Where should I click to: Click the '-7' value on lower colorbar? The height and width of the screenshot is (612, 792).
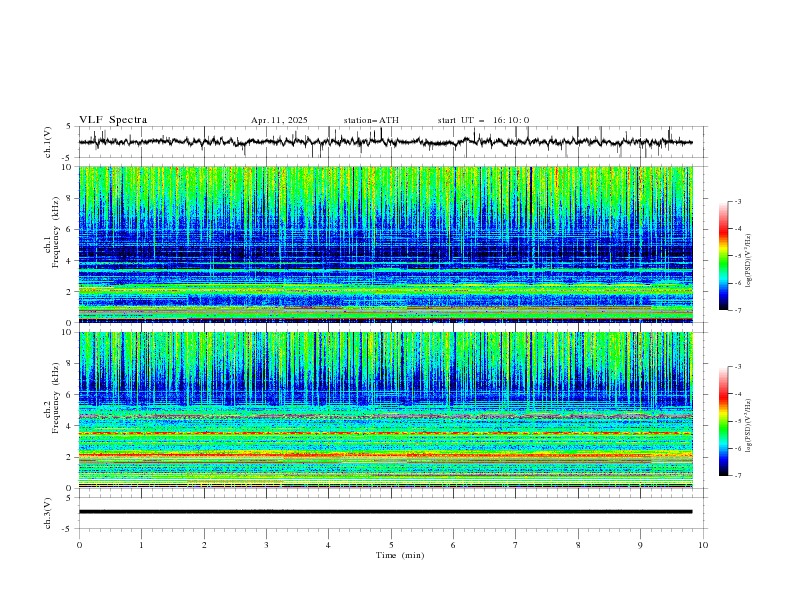738,476
